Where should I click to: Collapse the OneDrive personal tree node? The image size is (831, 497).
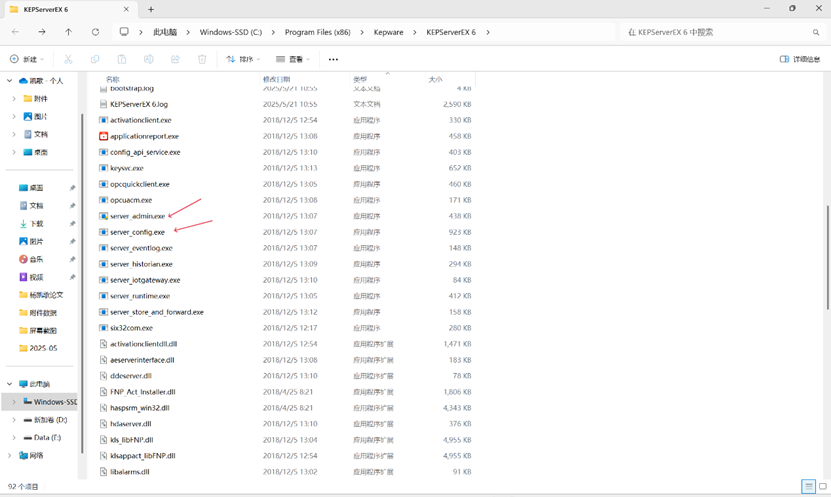(x=10, y=81)
